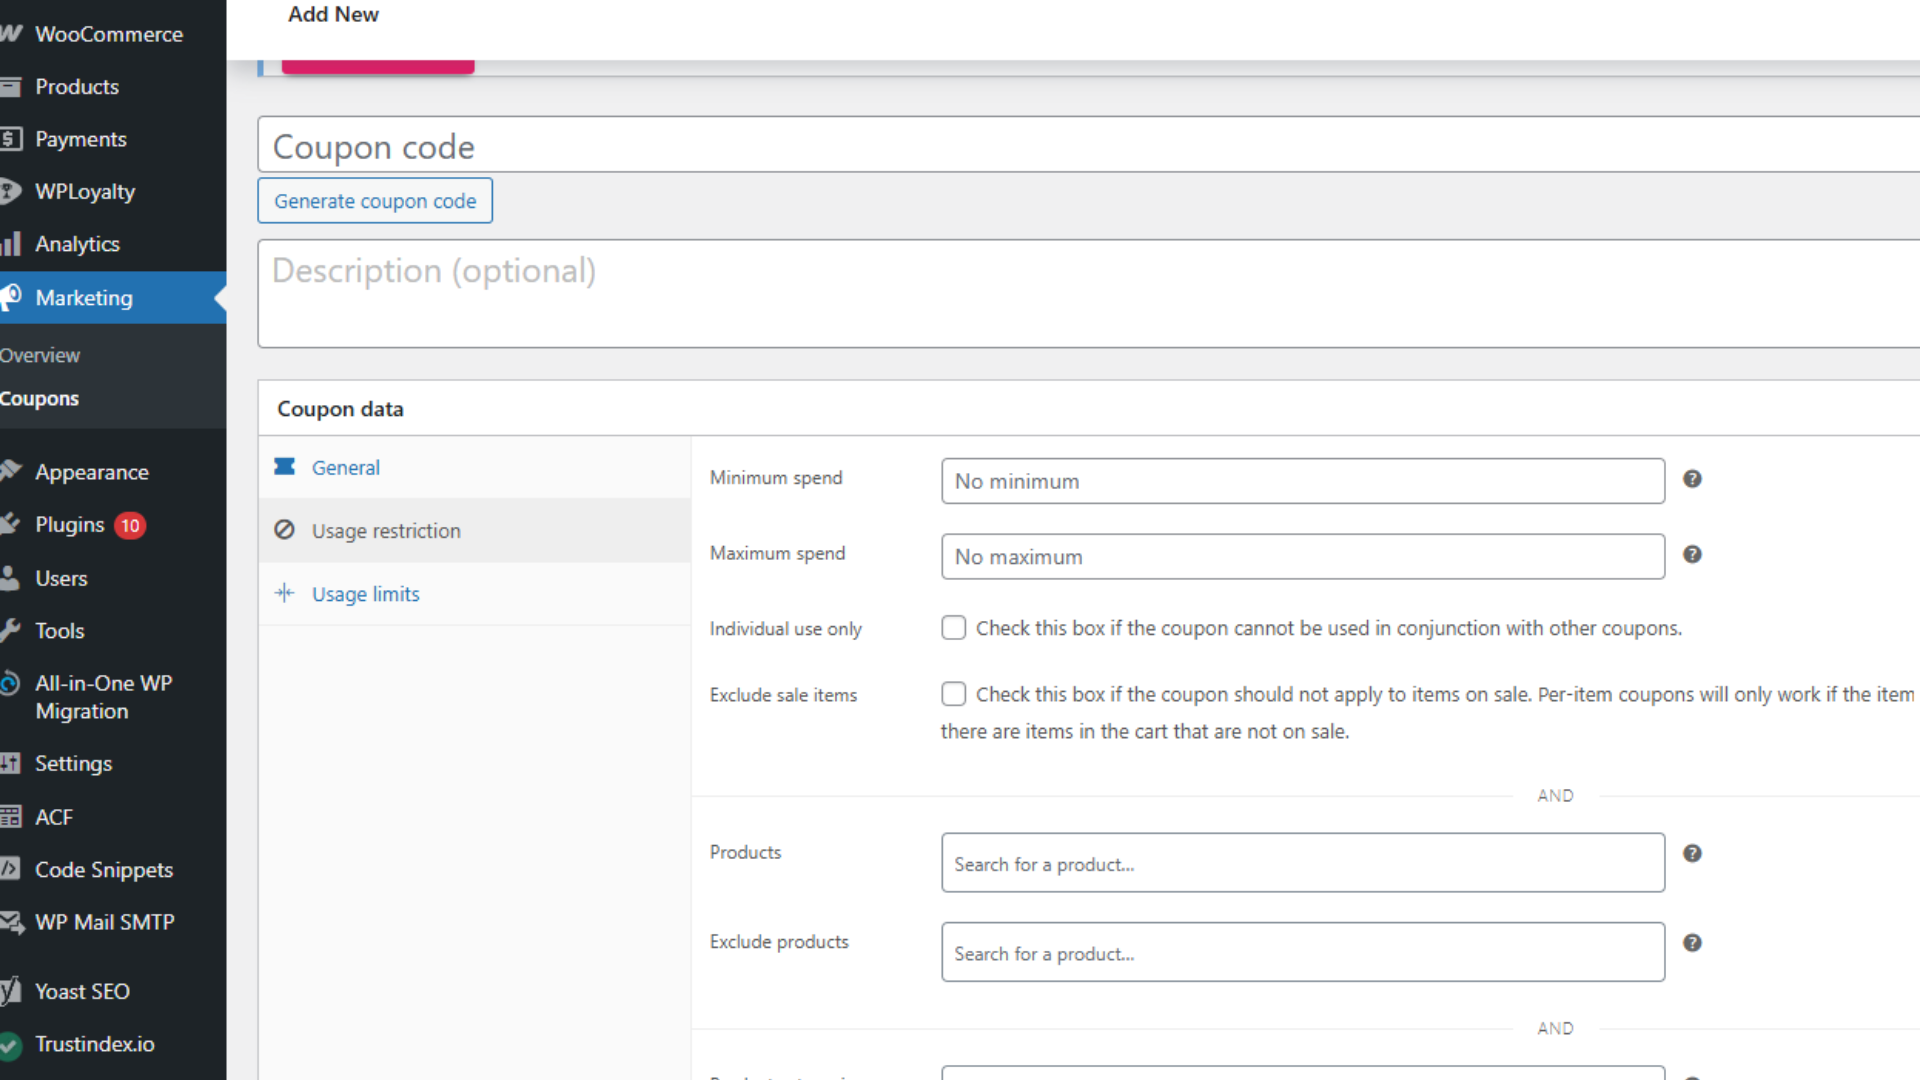The width and height of the screenshot is (1920, 1080).
Task: Click the Usage restriction prohibition icon
Action: [284, 530]
